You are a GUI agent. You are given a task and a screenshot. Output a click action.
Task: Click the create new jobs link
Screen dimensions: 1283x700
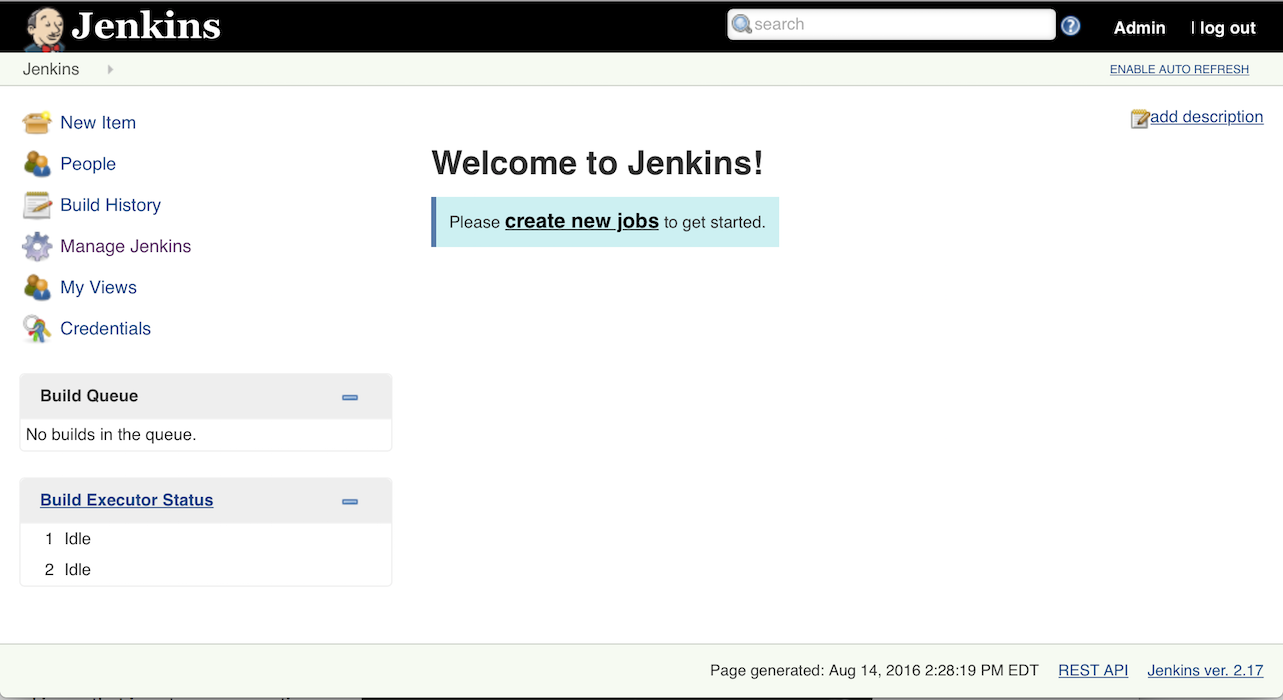tap(582, 221)
